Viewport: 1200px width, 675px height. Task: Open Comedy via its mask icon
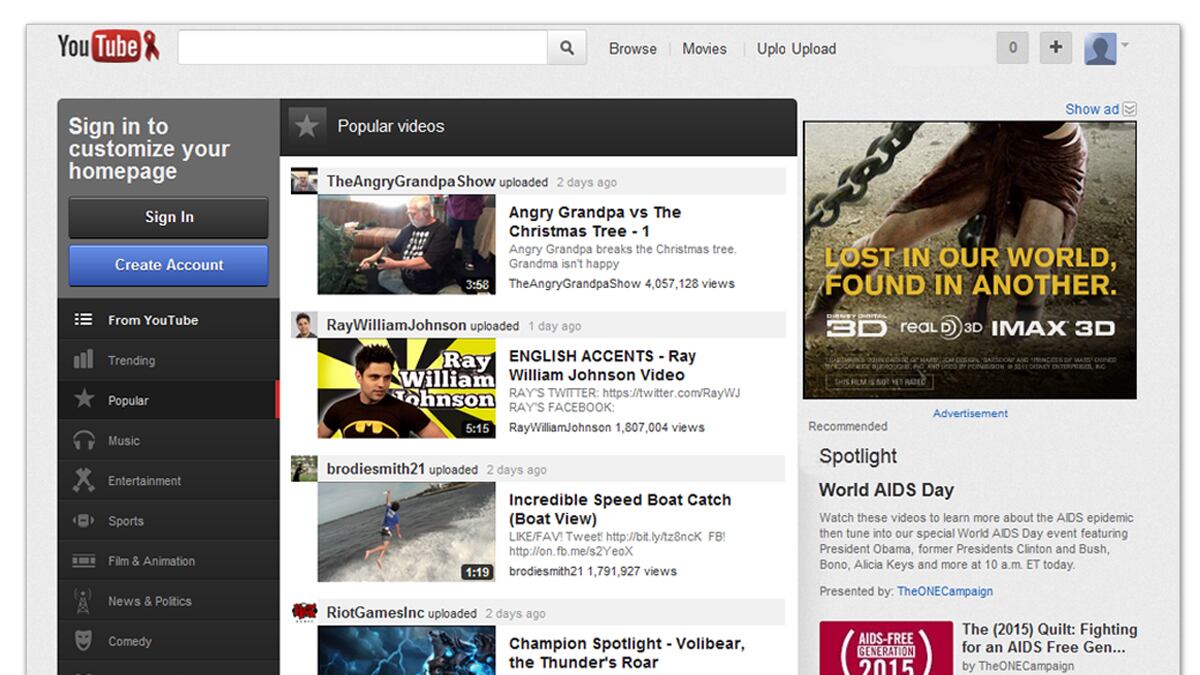click(83, 640)
